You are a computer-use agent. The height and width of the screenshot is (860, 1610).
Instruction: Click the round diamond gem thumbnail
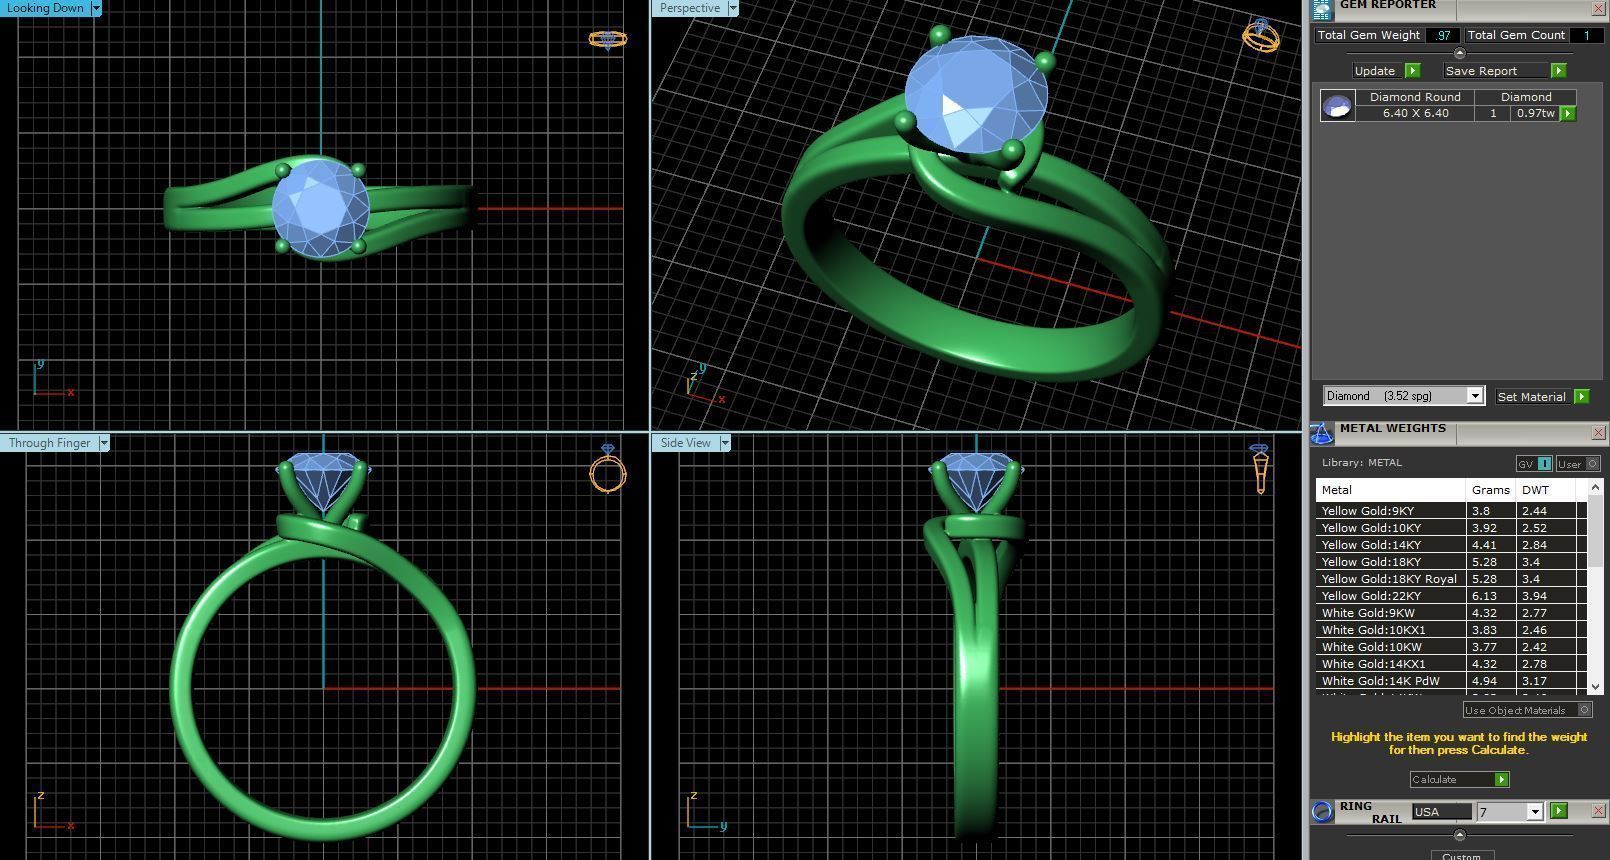[1337, 106]
